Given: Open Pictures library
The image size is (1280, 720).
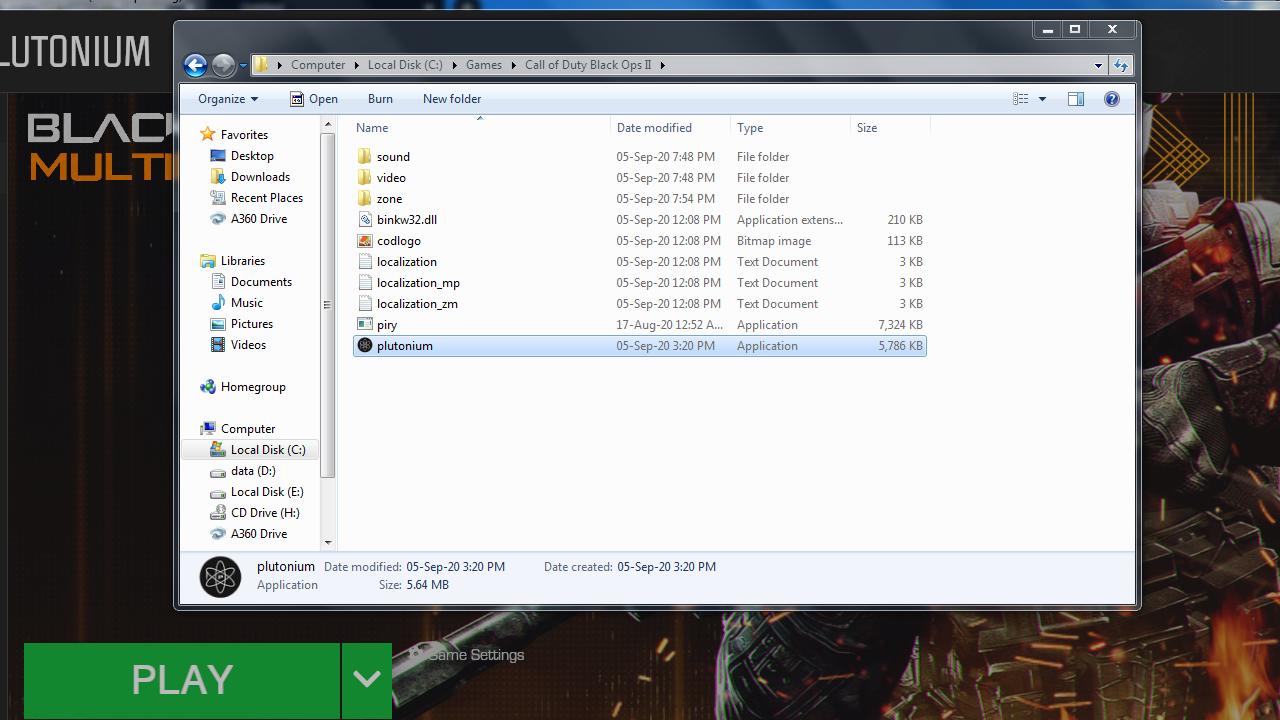Looking at the screenshot, I should click(x=251, y=324).
